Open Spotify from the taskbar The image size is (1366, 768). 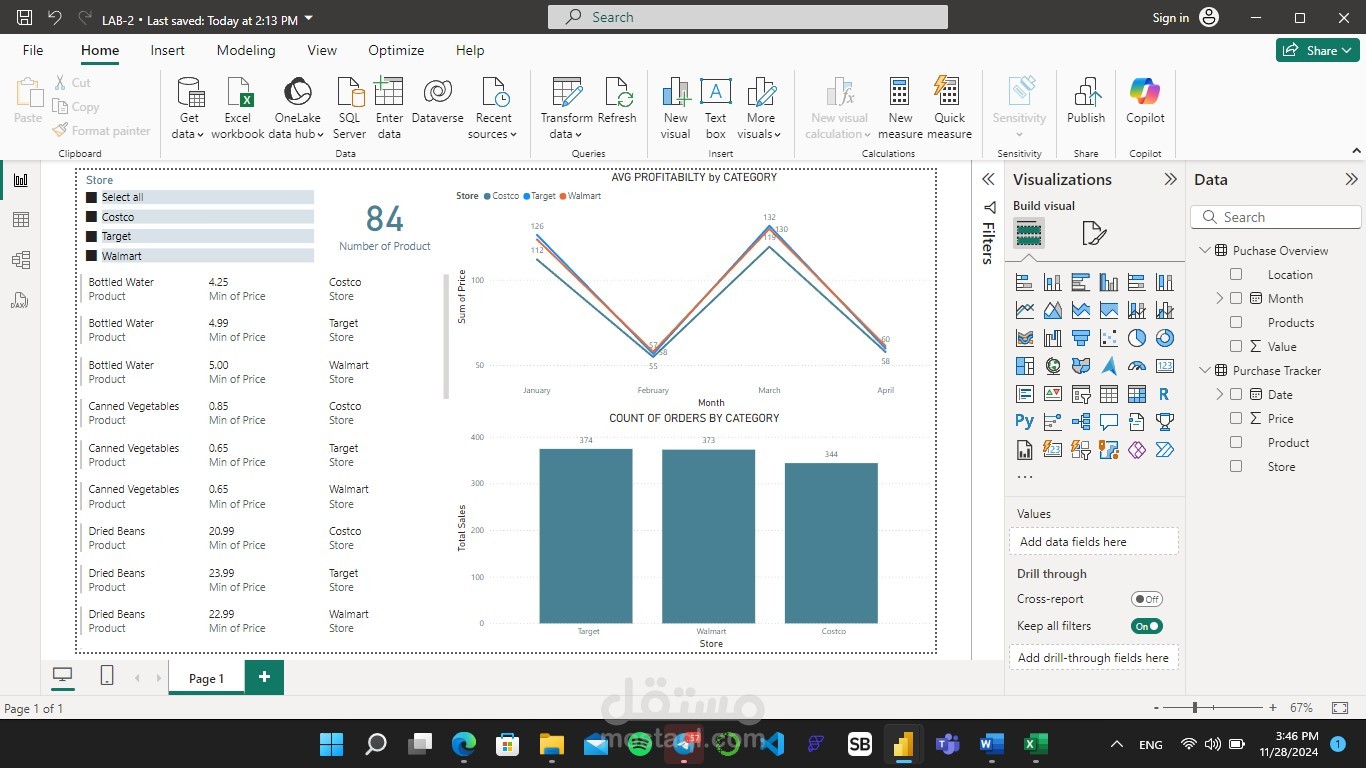(x=640, y=743)
